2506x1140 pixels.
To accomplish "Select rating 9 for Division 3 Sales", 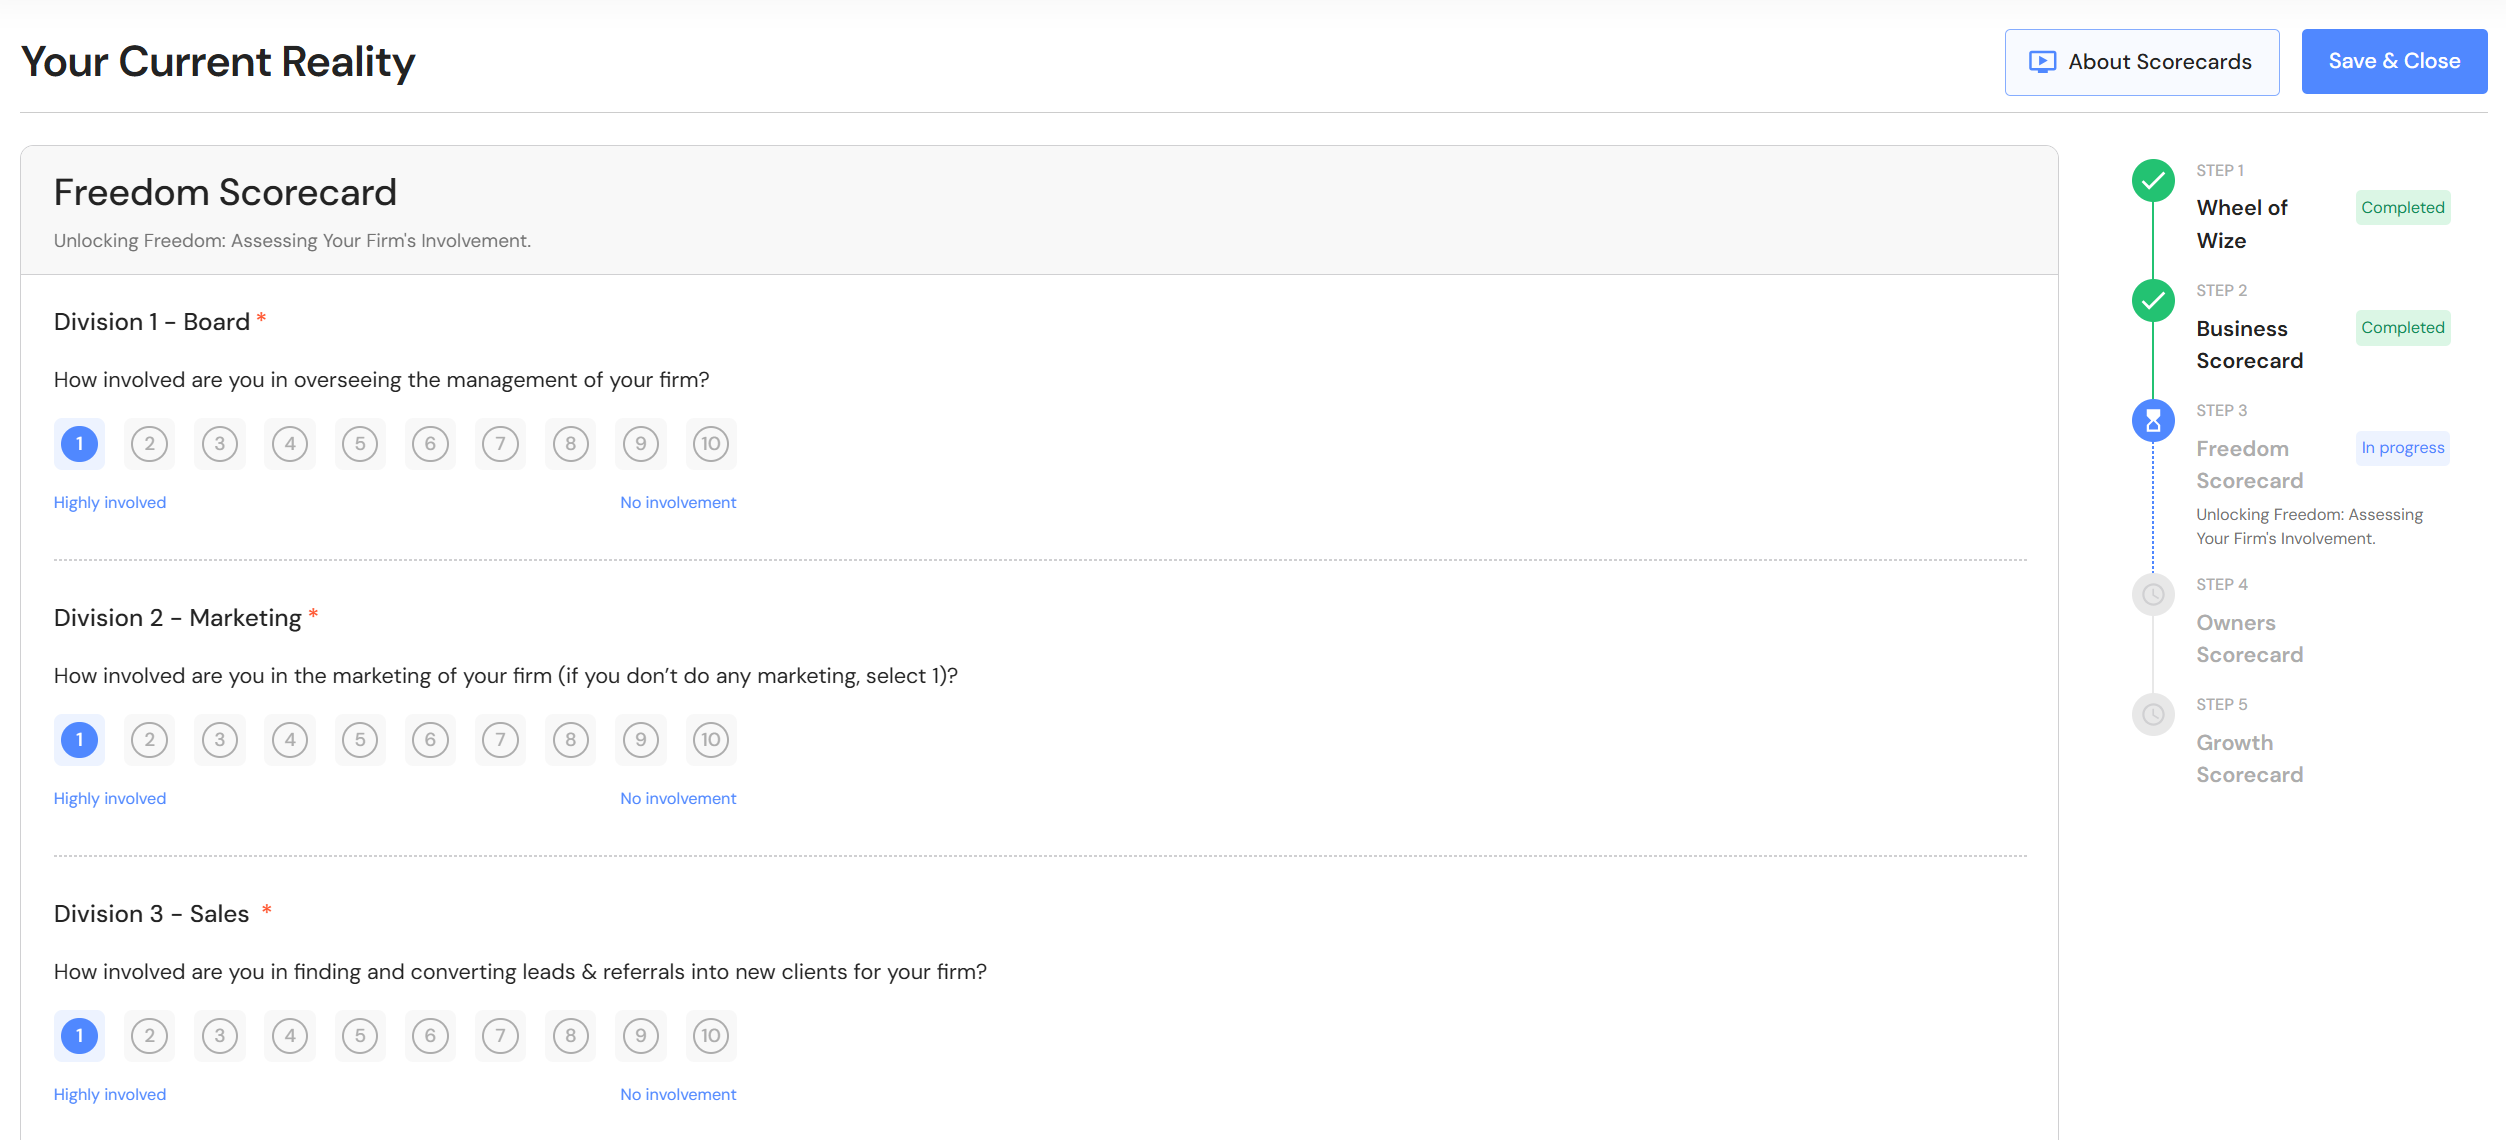I will click(x=641, y=1036).
